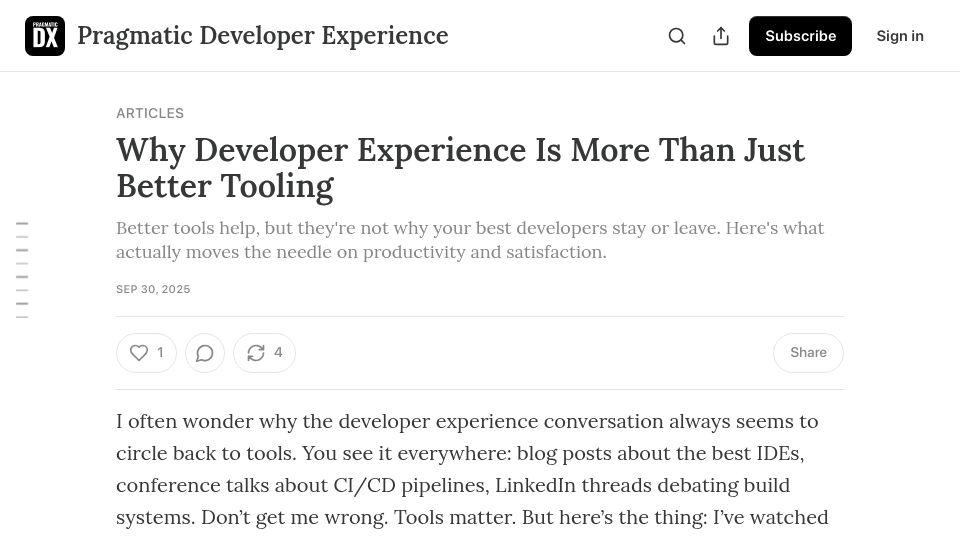The height and width of the screenshot is (540, 960).
Task: Restack the post with circular arrows button
Action: [264, 353]
